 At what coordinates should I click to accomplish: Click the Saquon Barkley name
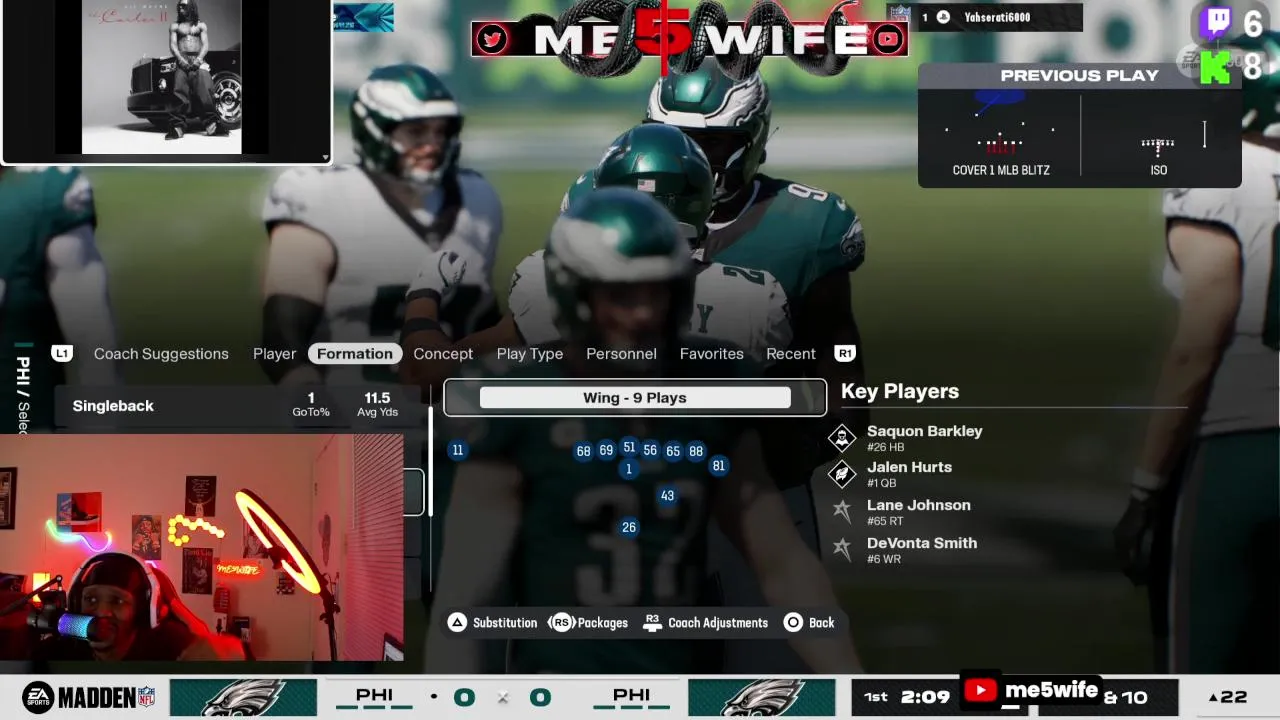click(925, 431)
